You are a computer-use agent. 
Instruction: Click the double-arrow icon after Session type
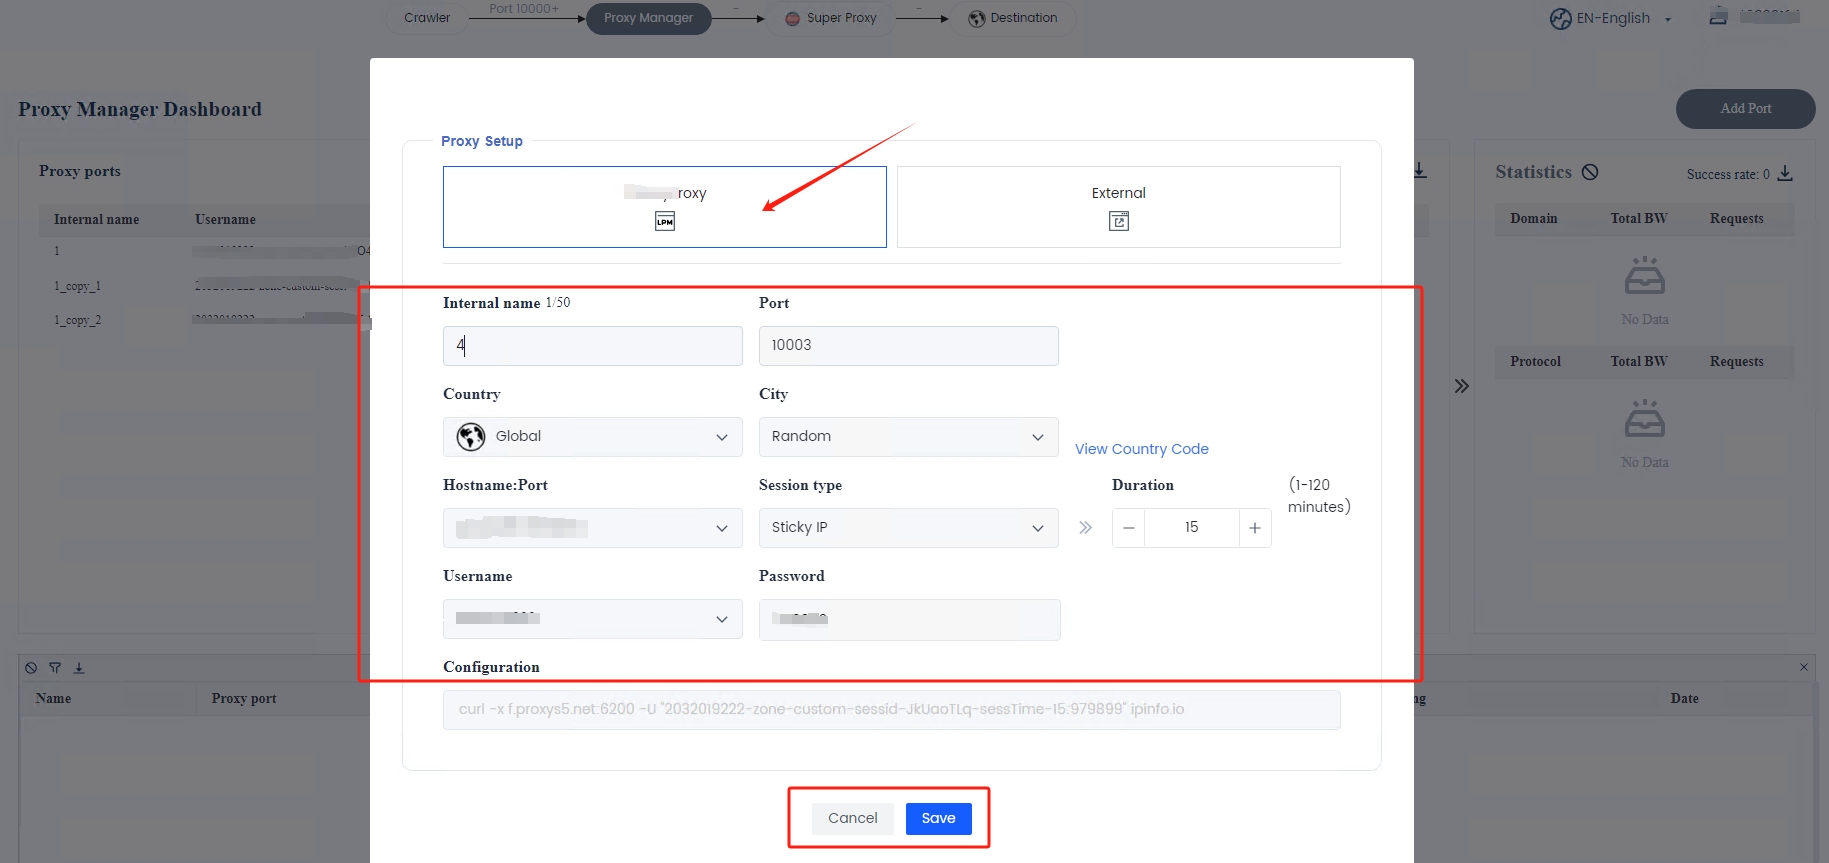pyautogui.click(x=1085, y=528)
